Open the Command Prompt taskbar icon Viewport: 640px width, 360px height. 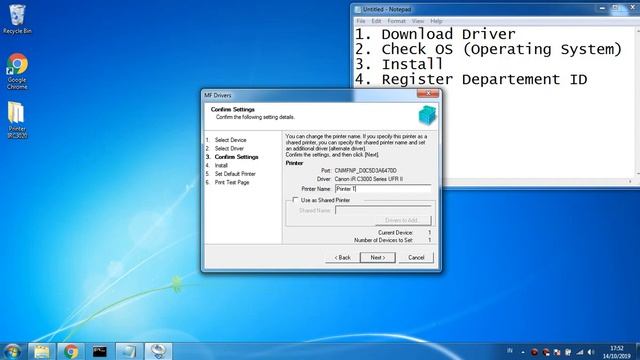100,351
